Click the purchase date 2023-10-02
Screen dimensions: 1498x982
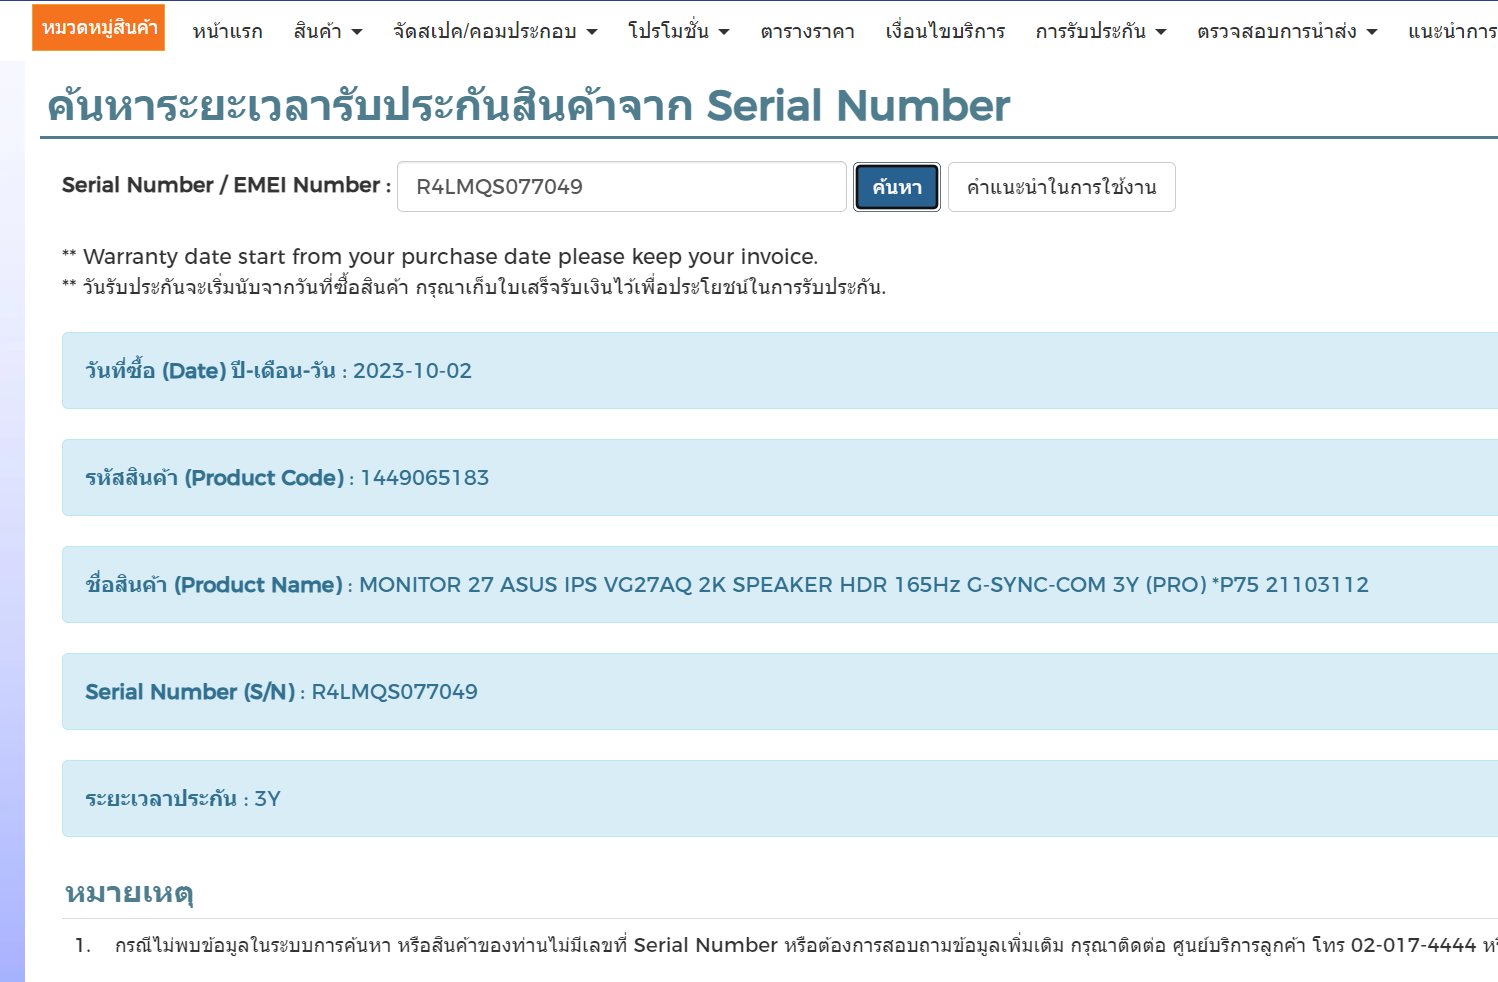point(412,371)
